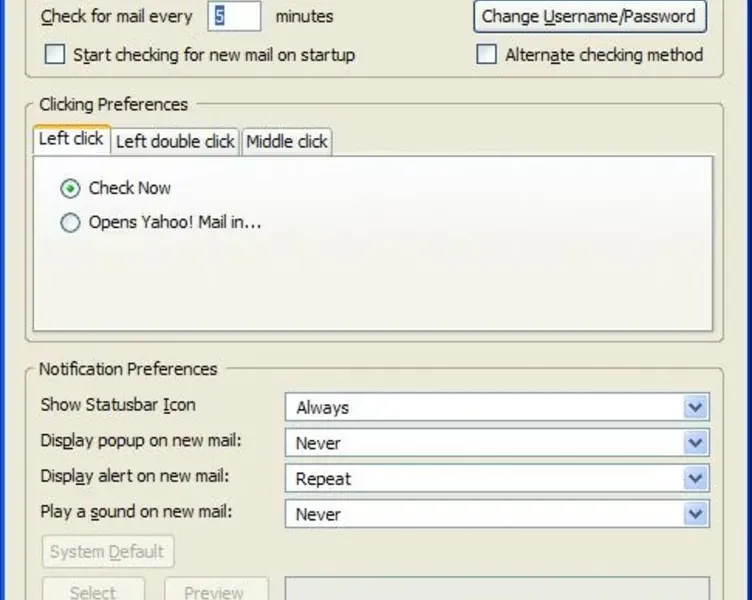Viewport: 752px width, 600px height.
Task: Click the Preview sound button
Action: pos(216,590)
